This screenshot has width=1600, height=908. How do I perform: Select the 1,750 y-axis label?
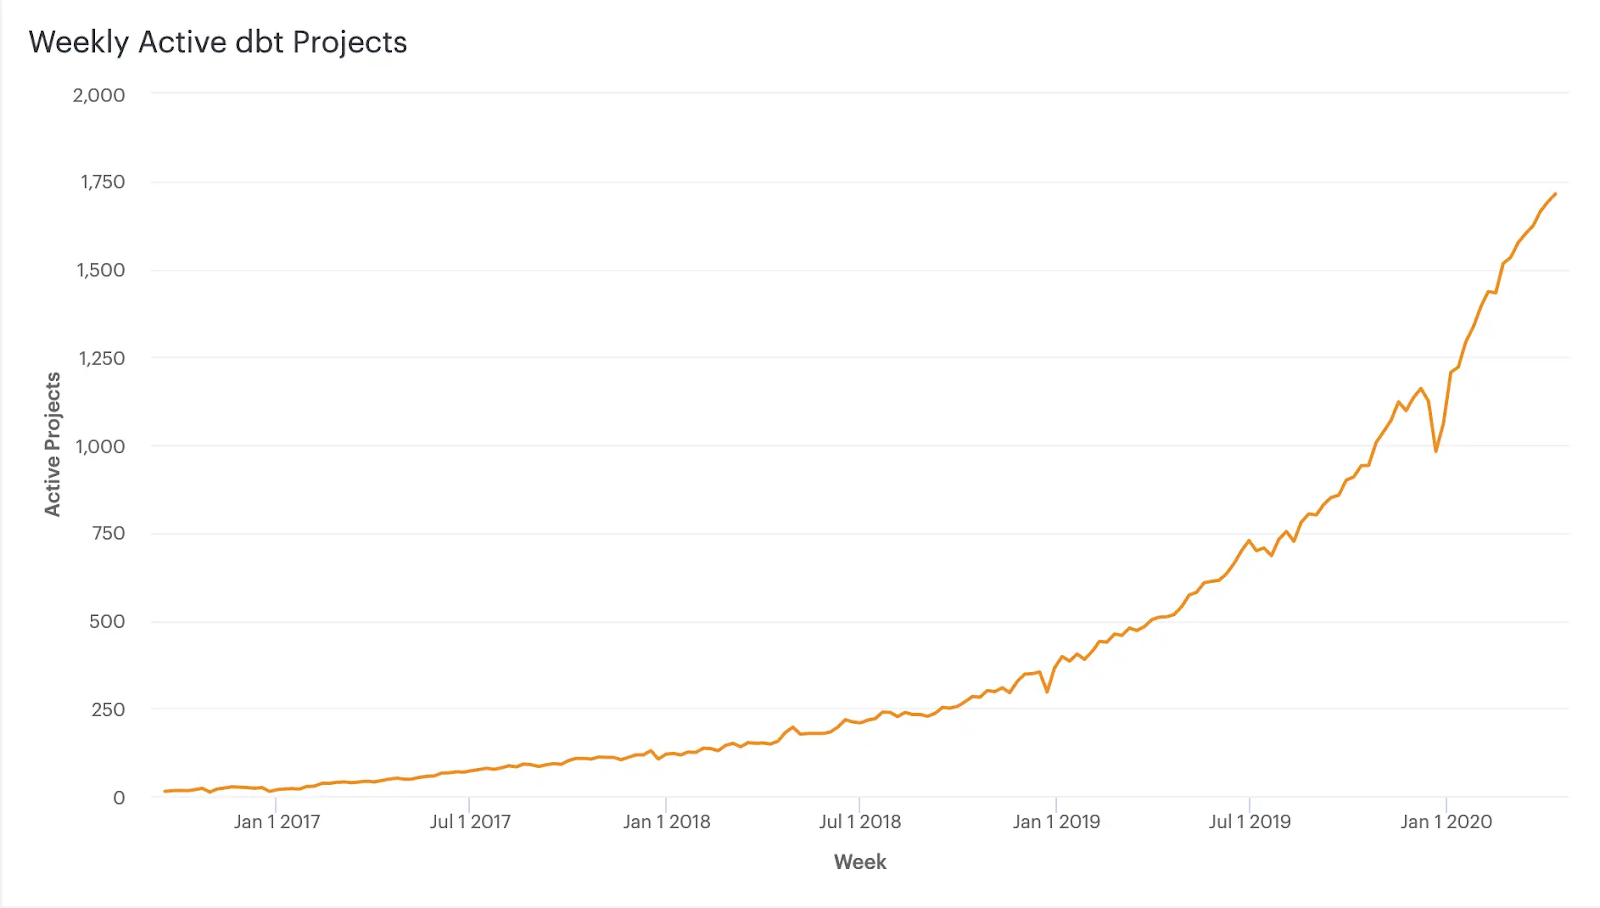click(103, 182)
